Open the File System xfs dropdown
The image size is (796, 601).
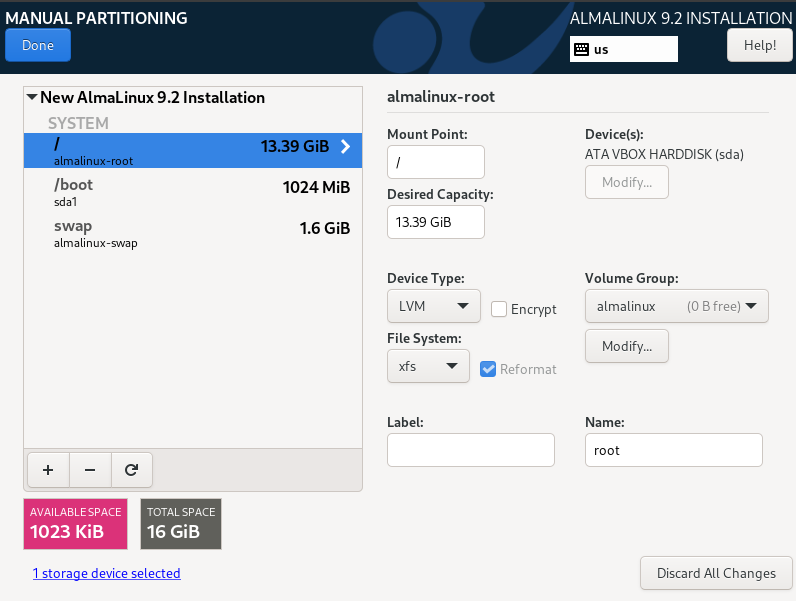pos(428,366)
